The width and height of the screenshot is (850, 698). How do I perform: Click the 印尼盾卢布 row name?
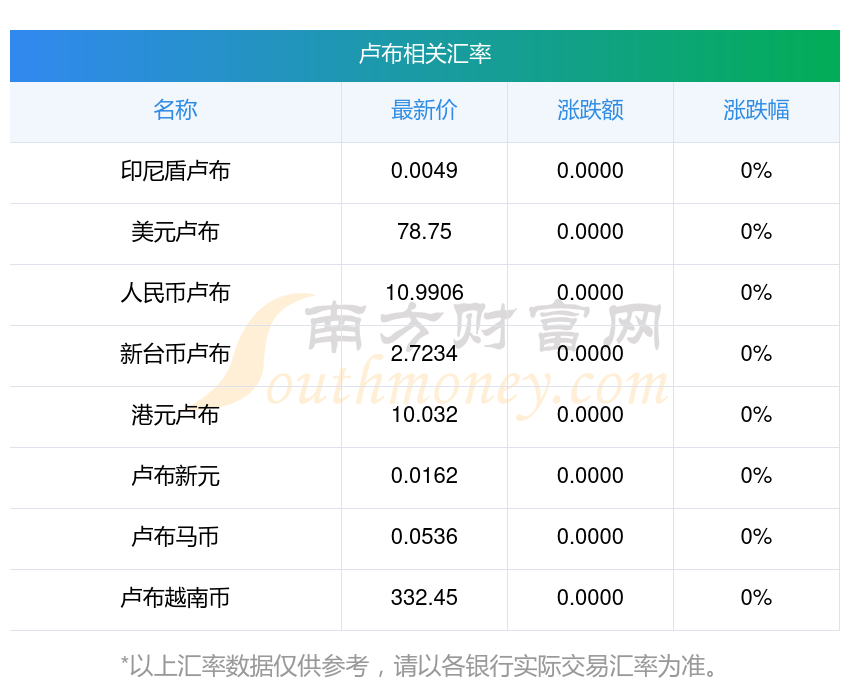point(175,171)
